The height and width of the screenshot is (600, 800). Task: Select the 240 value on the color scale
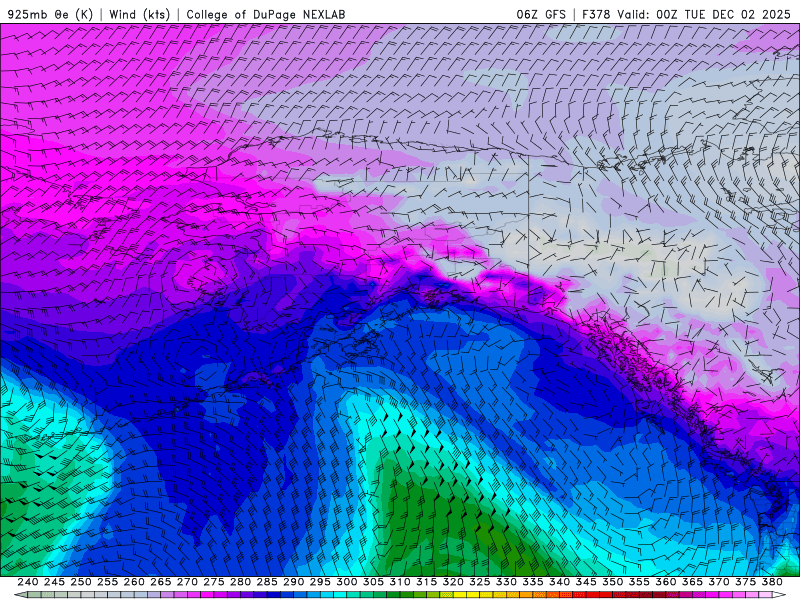click(x=28, y=582)
